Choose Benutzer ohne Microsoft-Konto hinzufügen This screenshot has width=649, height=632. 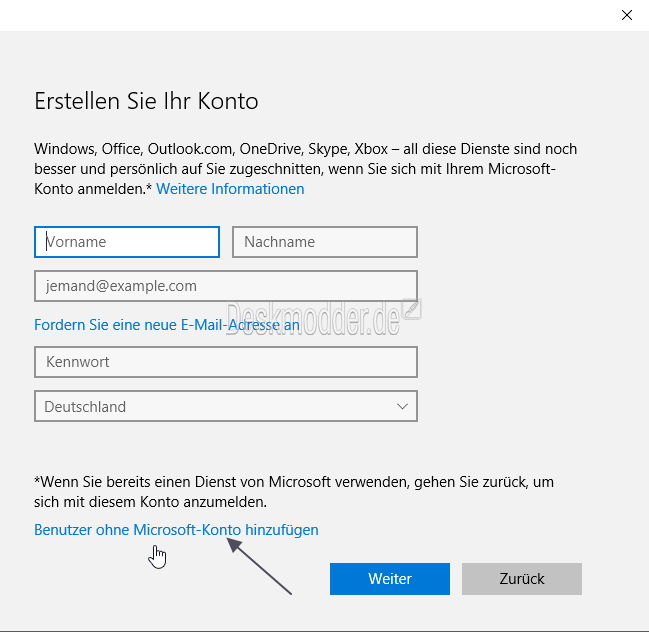click(176, 530)
